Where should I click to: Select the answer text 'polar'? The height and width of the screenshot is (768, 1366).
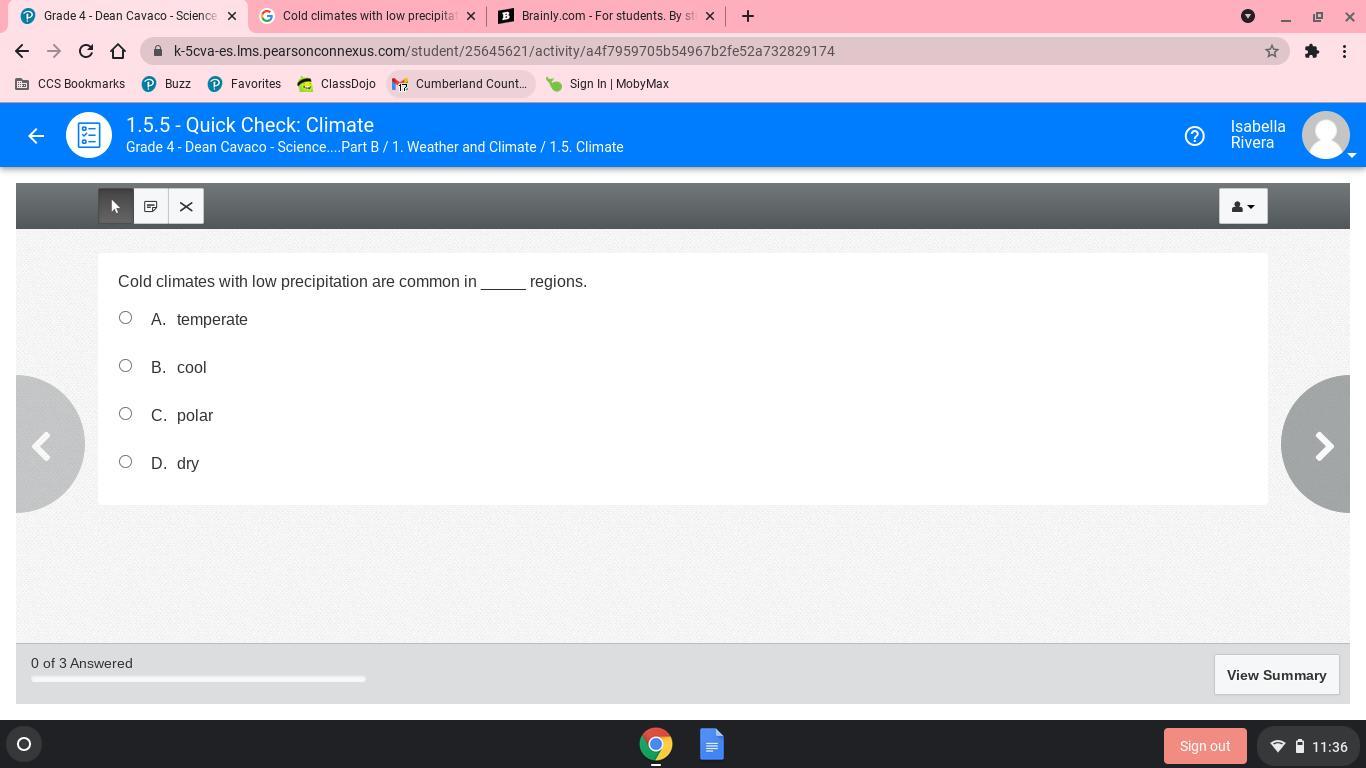tap(195, 415)
